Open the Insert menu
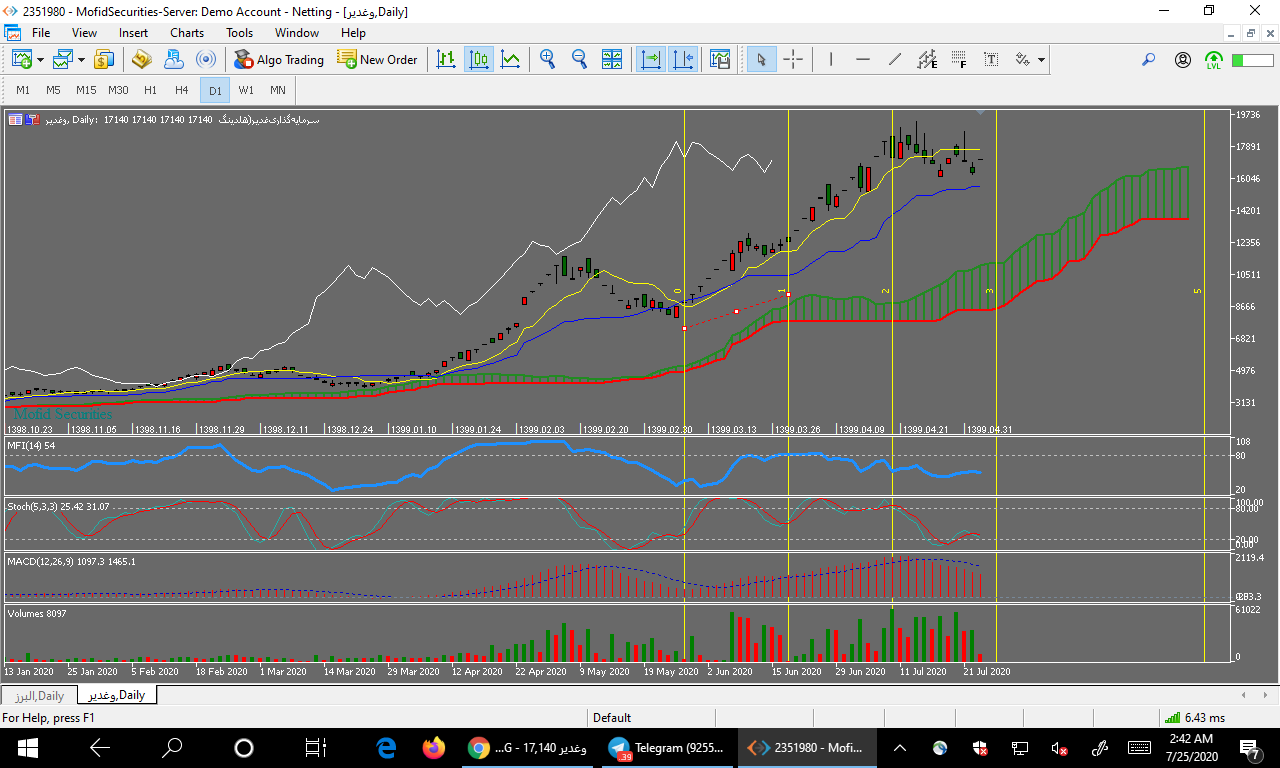Viewport: 1280px width, 768px height. tap(134, 33)
